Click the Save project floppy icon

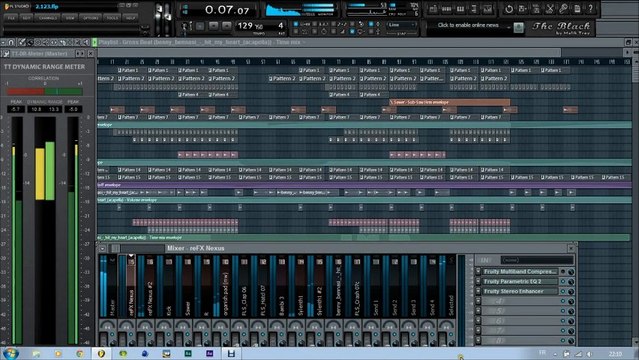point(523,9)
